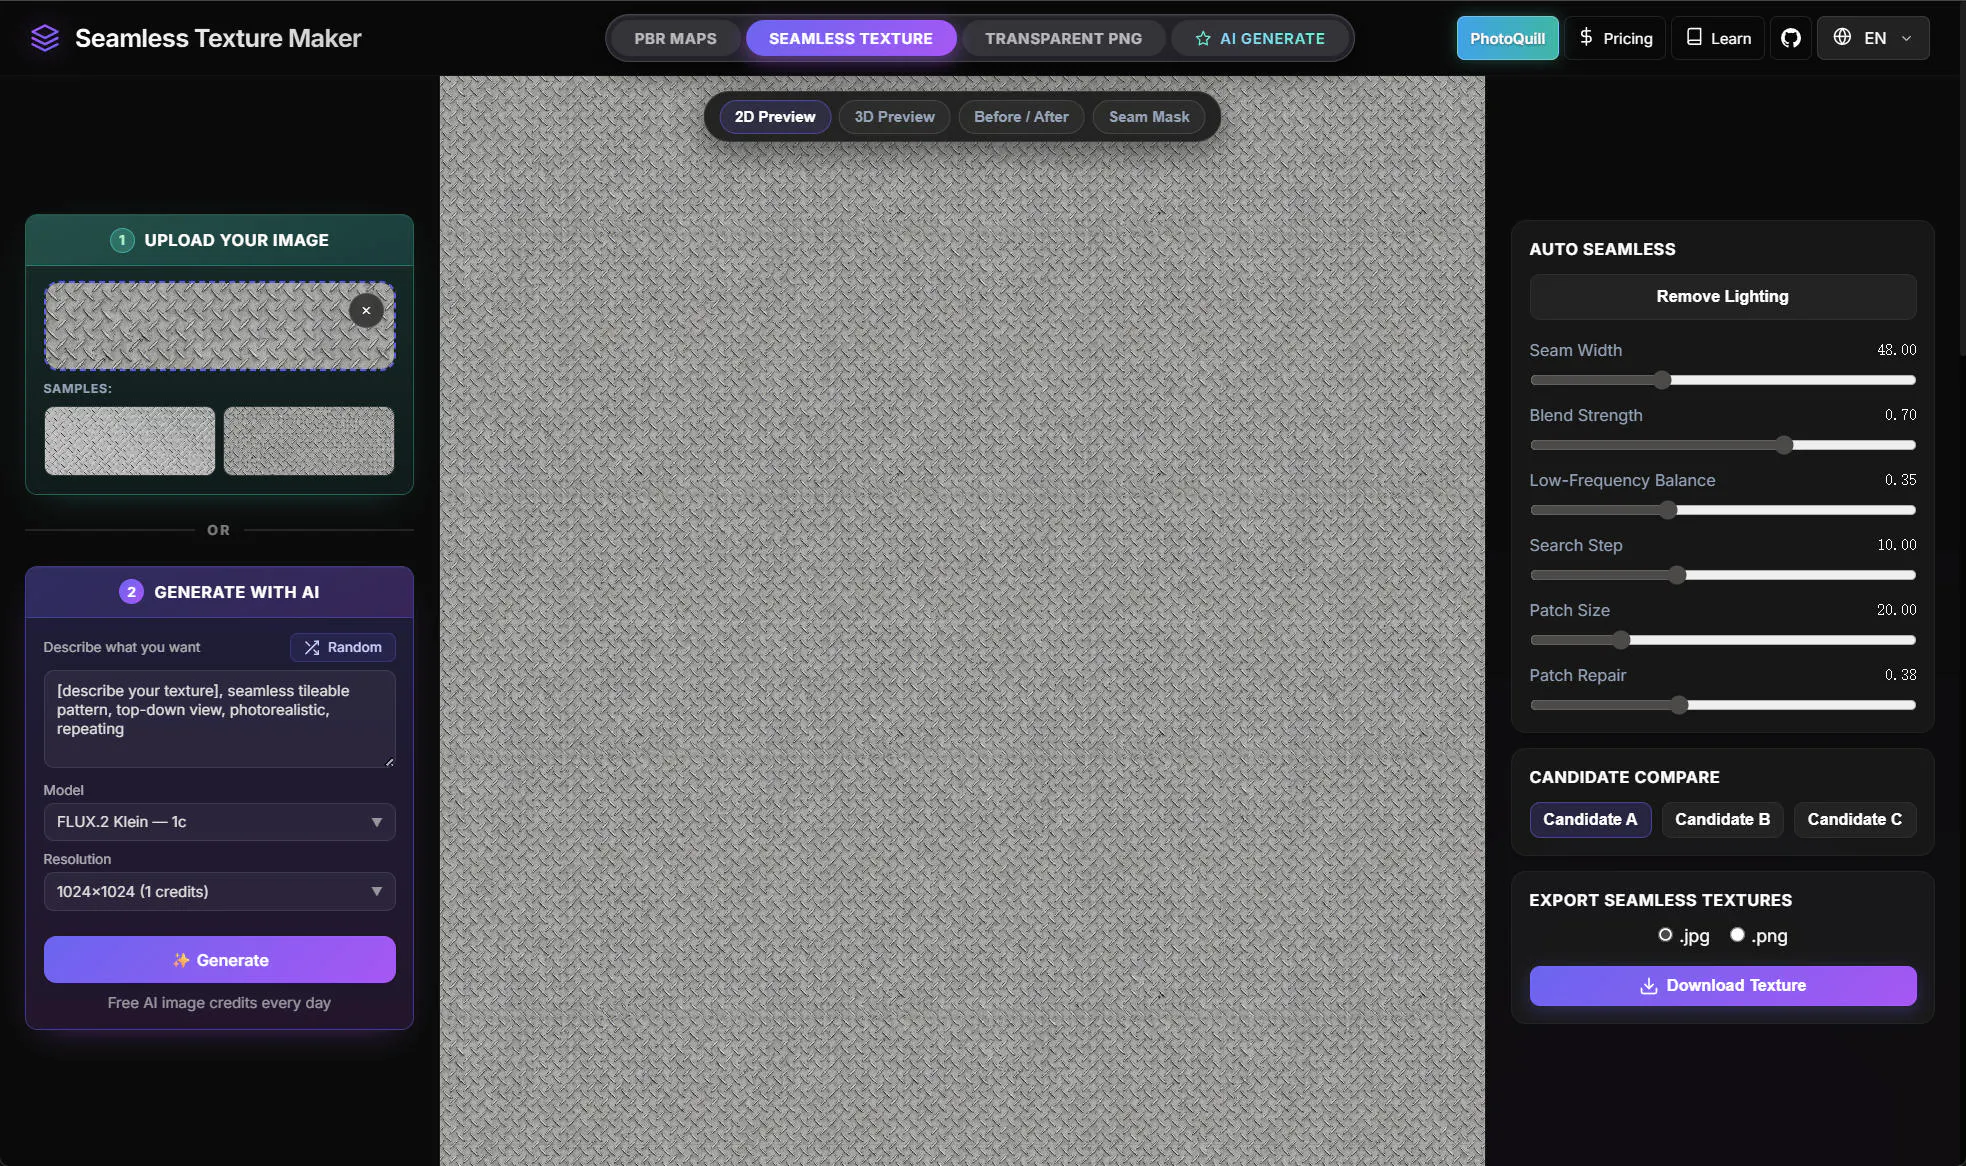1966x1166 pixels.
Task: Open the AI Generate tab
Action: click(x=1260, y=38)
